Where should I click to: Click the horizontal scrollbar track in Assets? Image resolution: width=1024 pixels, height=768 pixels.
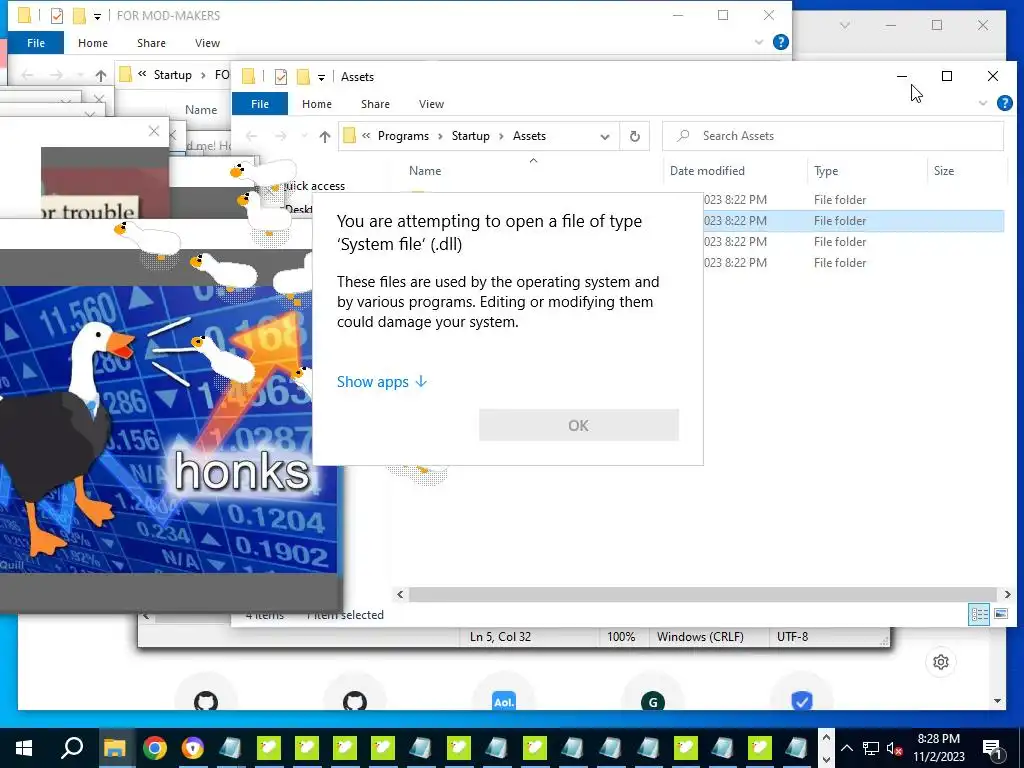point(703,594)
